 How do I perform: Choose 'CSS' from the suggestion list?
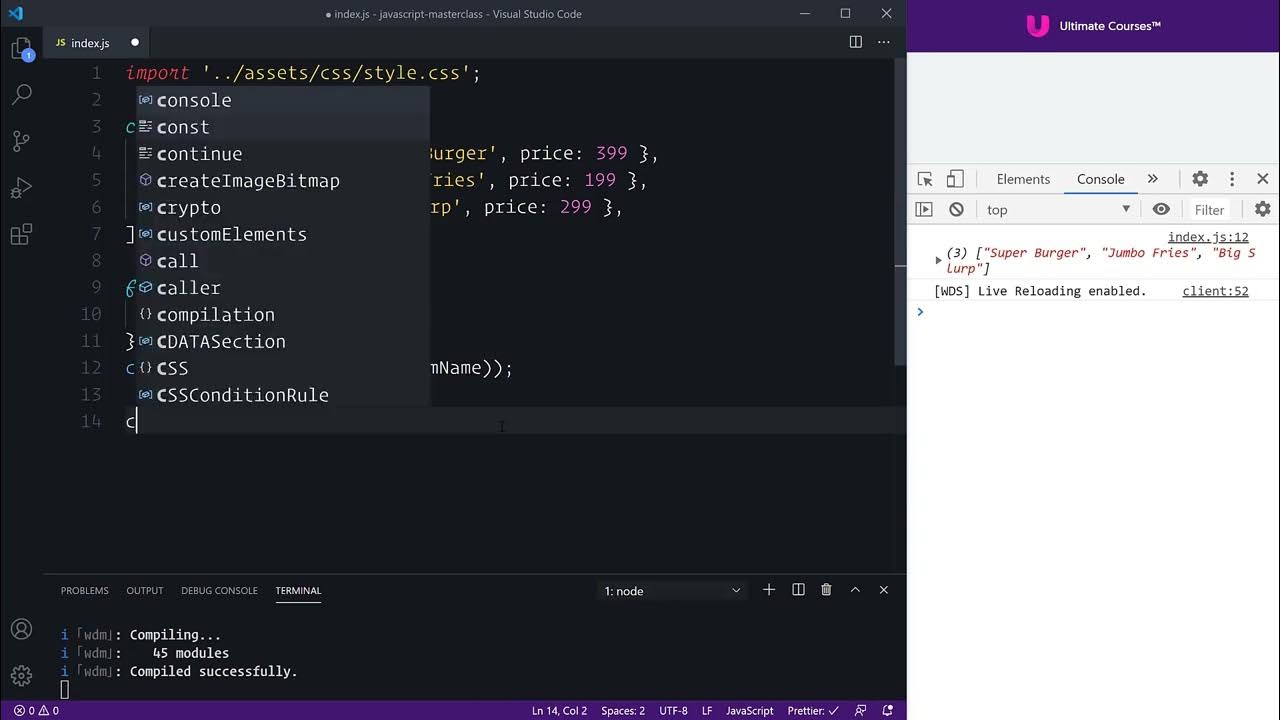pos(283,368)
